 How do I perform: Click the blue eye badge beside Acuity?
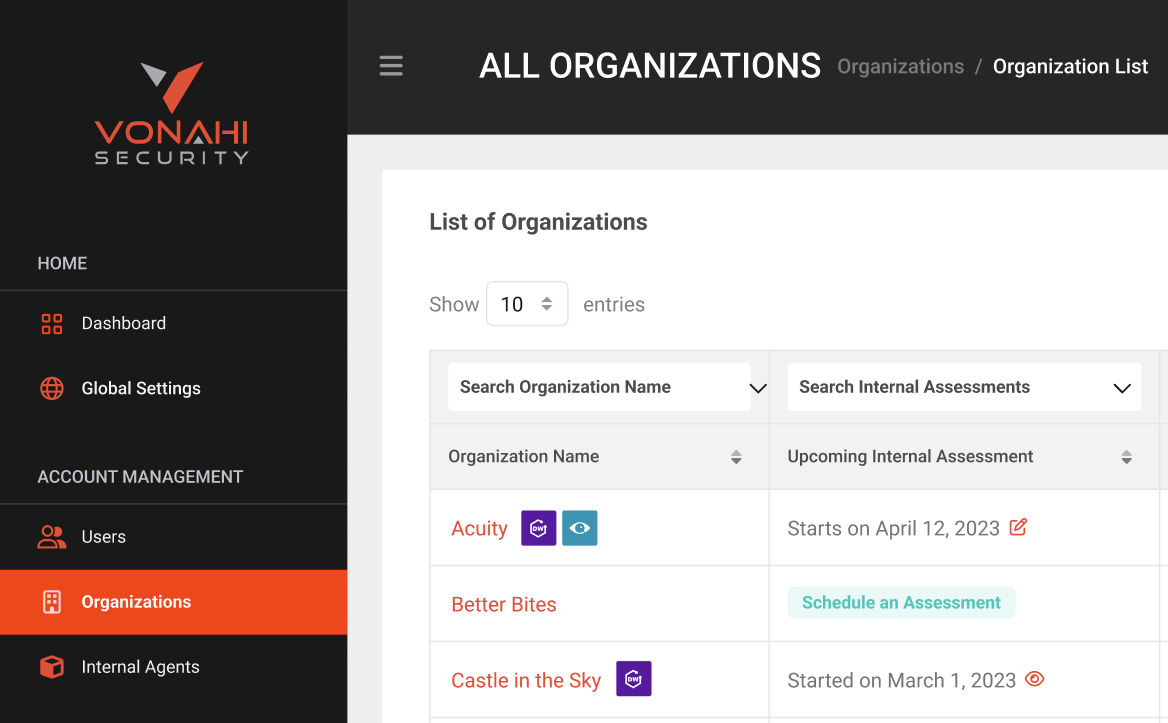point(579,528)
